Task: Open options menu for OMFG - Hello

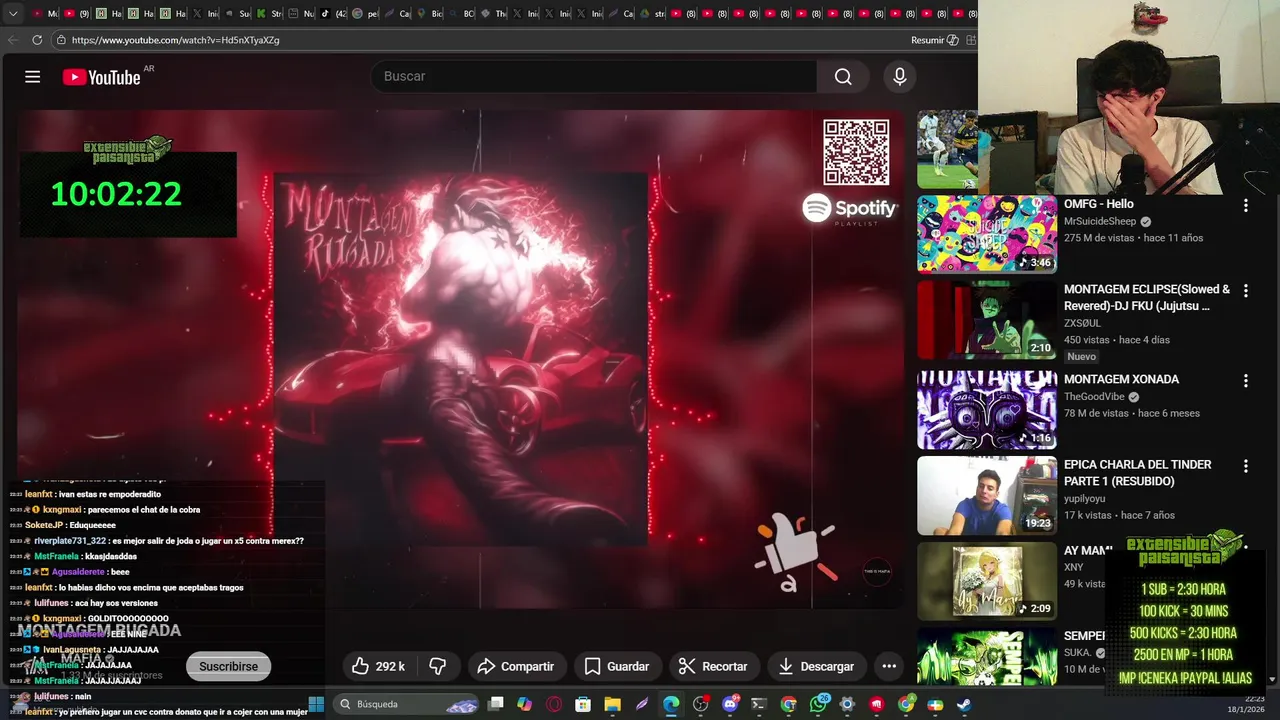Action: tap(1245, 205)
